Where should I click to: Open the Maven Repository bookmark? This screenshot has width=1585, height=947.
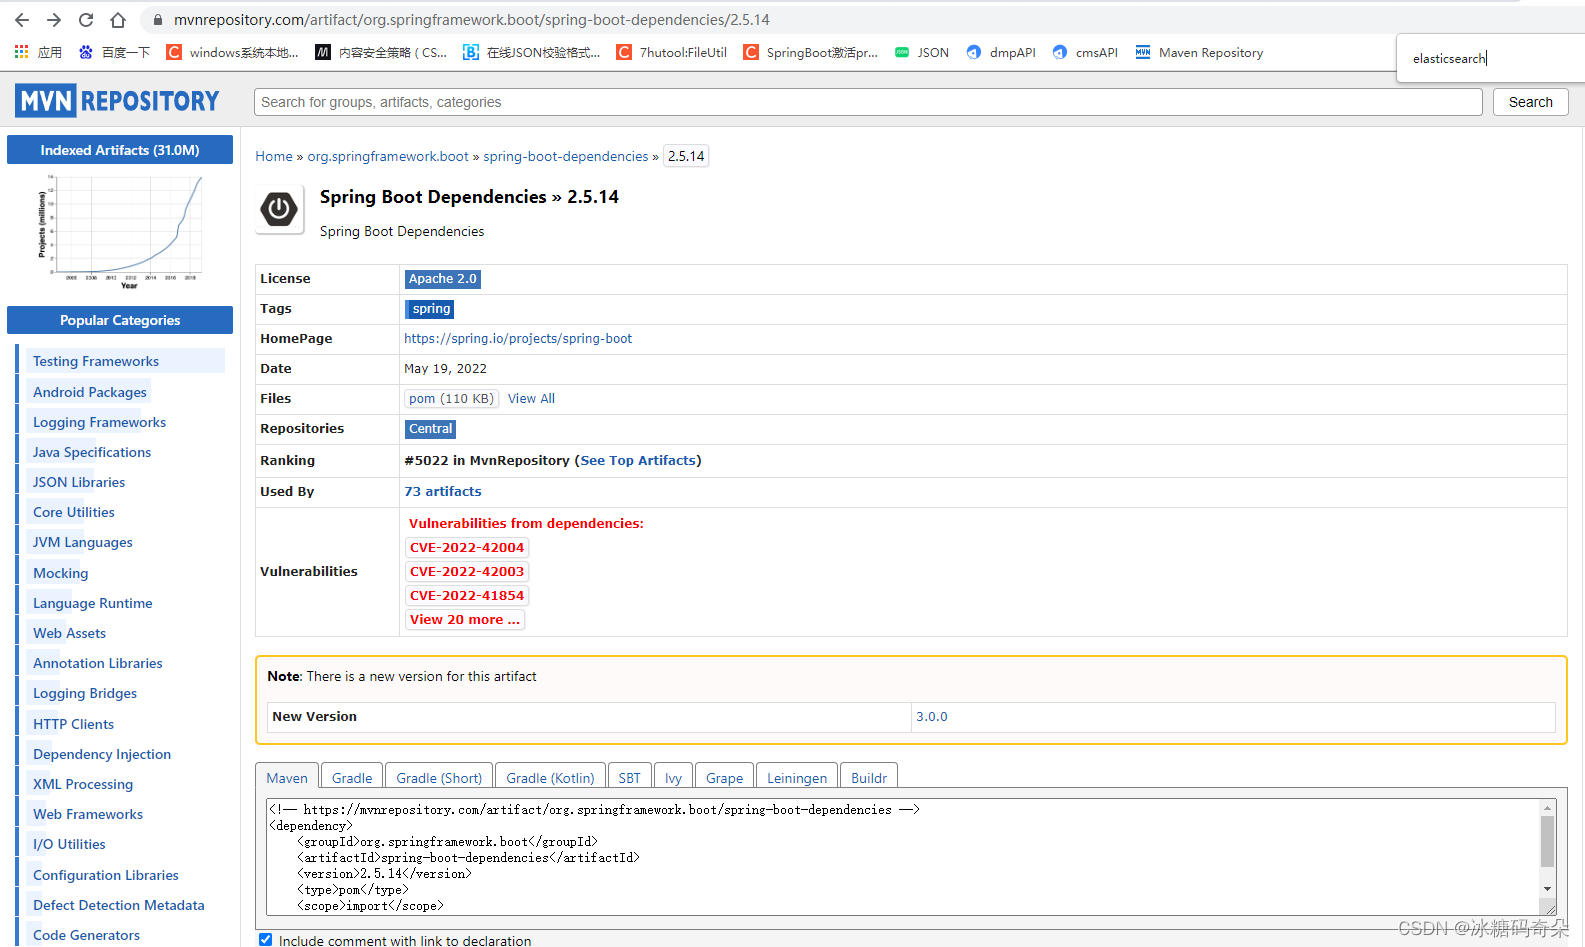pos(1199,52)
